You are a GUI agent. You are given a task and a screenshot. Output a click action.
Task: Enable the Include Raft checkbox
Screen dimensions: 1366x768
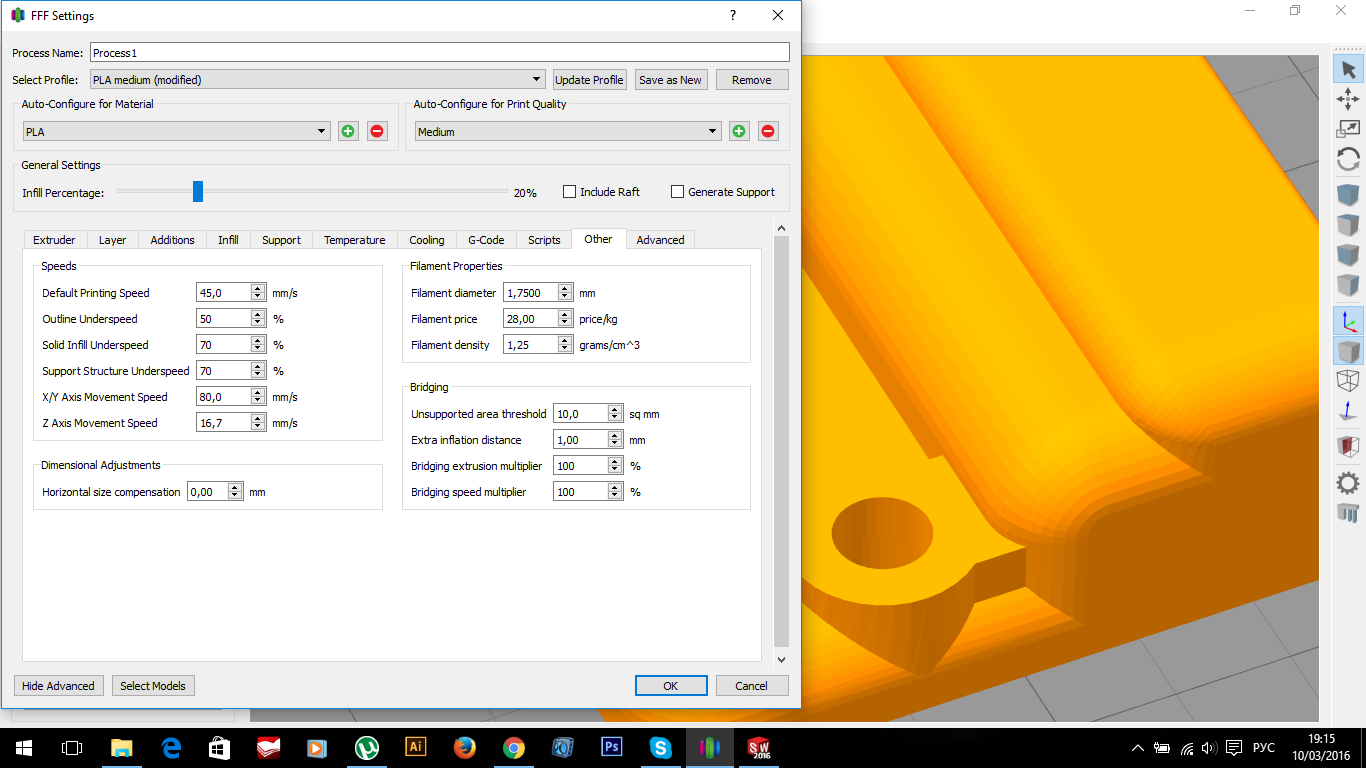pos(570,192)
